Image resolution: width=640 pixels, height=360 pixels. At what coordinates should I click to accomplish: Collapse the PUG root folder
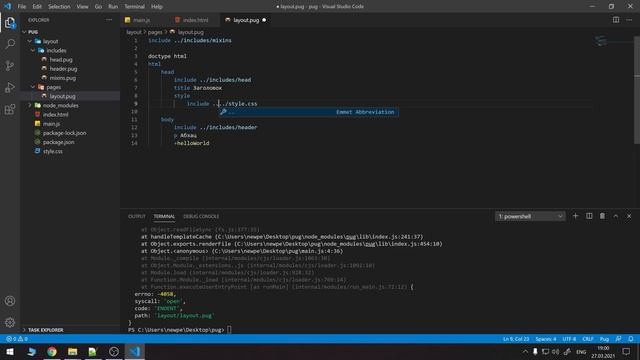coord(32,32)
